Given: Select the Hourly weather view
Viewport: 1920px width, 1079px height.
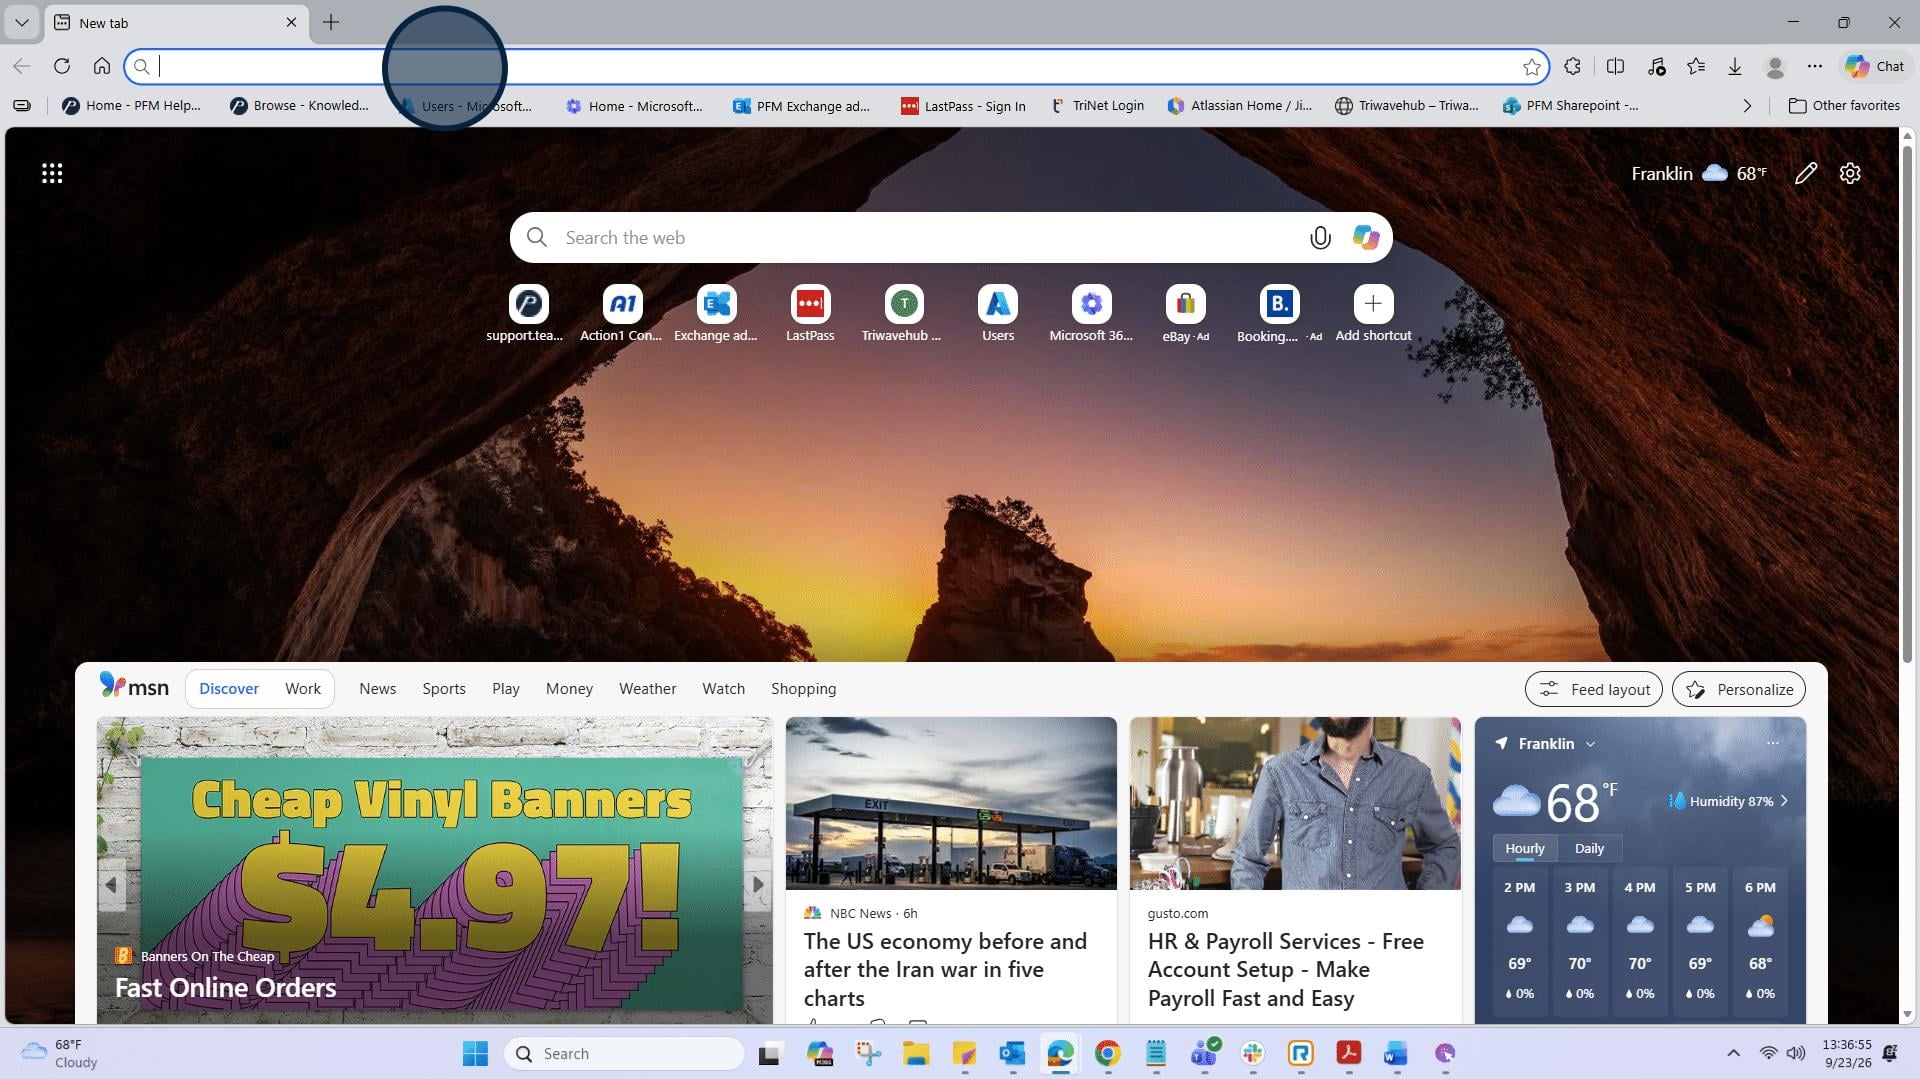Looking at the screenshot, I should (1525, 848).
